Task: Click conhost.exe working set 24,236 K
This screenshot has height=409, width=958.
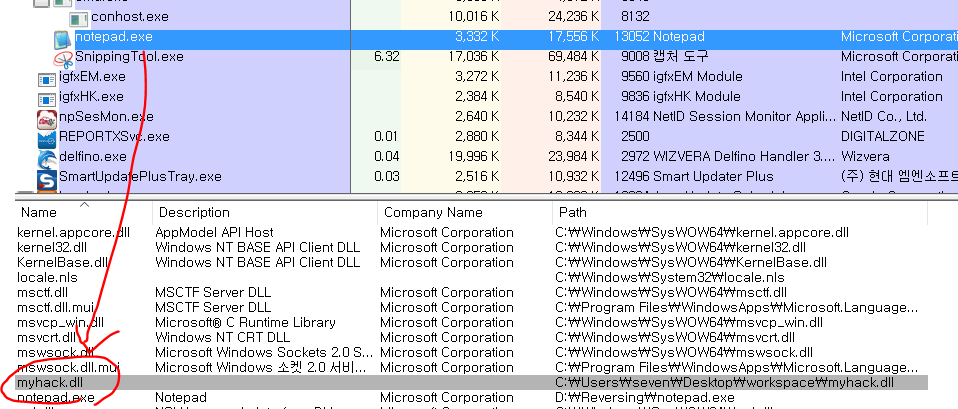Action: point(574,17)
